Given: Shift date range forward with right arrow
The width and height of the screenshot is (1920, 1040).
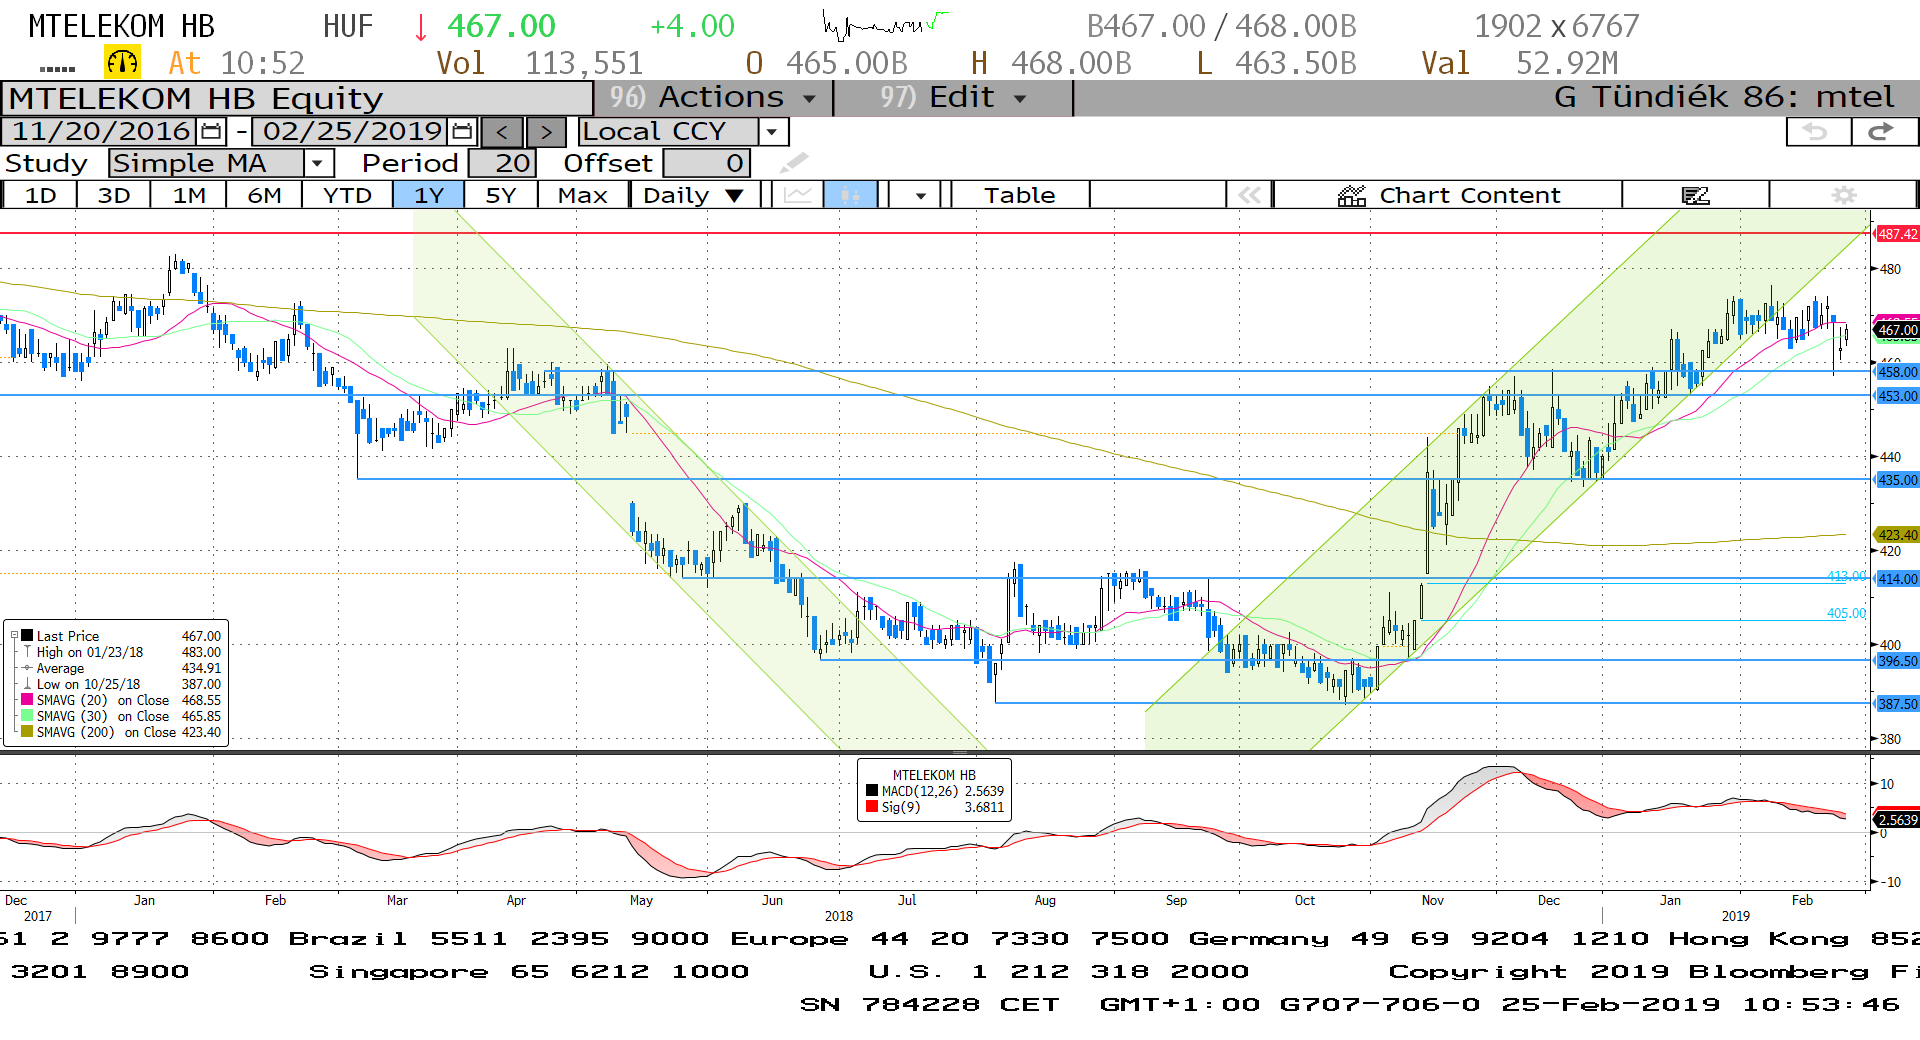Looking at the screenshot, I should 546,132.
